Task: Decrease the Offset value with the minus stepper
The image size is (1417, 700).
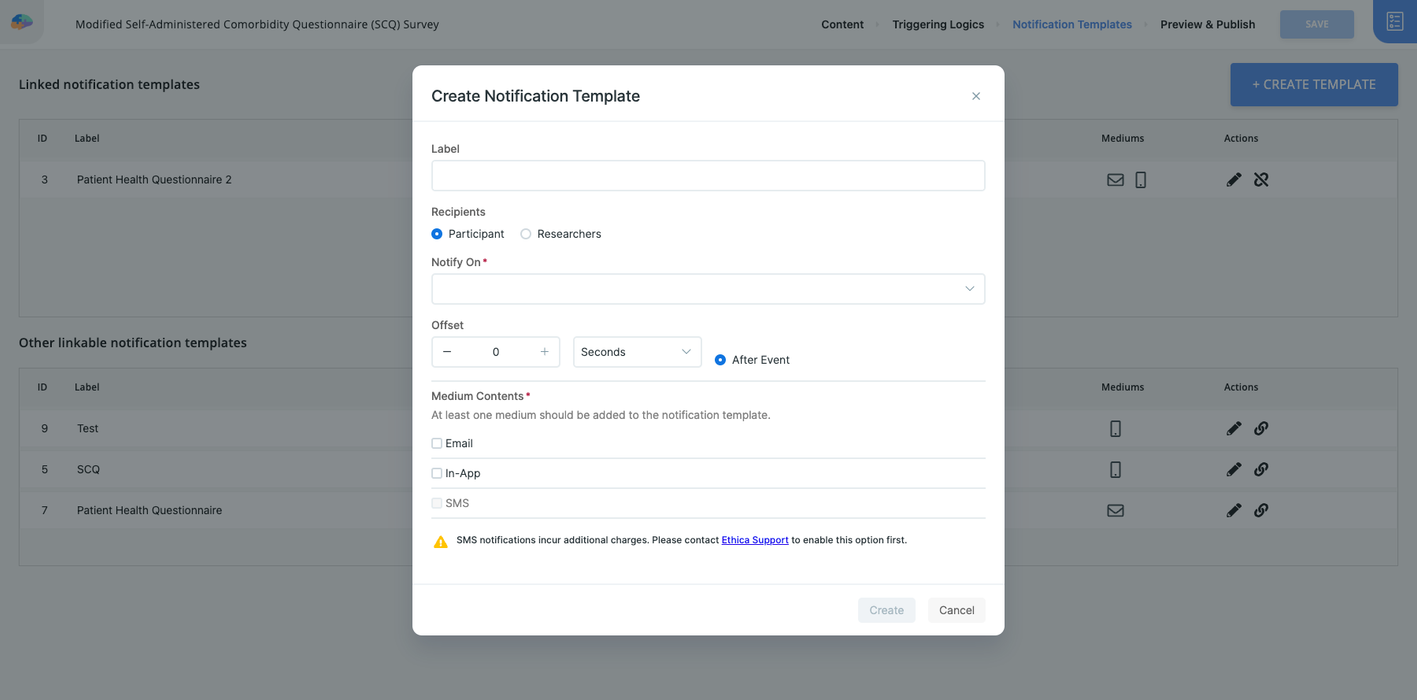Action: tap(446, 351)
